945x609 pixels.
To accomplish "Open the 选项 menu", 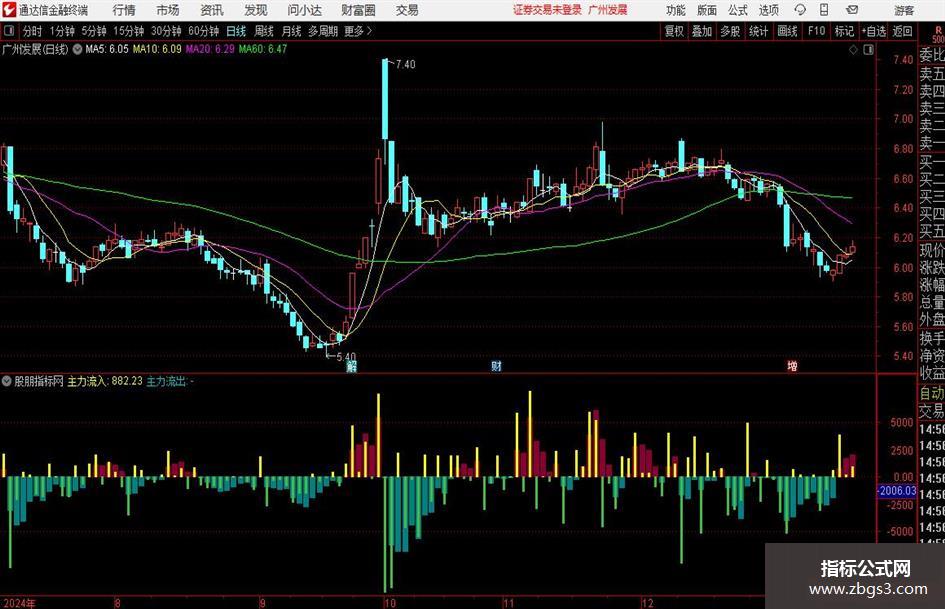I will coord(768,10).
